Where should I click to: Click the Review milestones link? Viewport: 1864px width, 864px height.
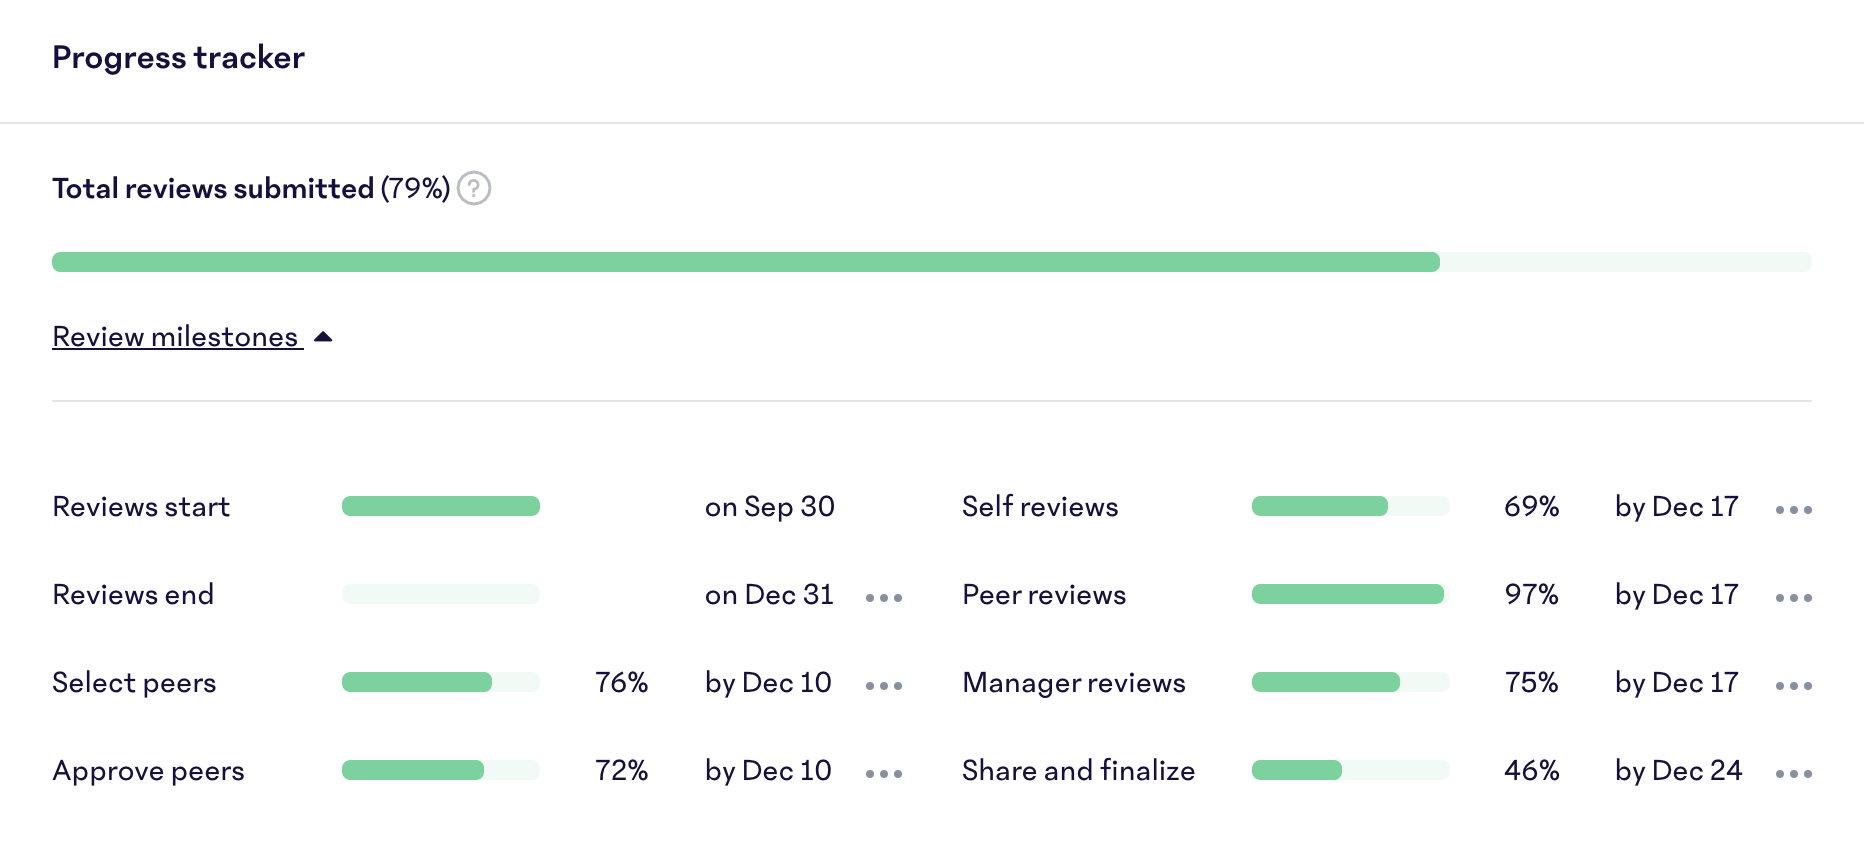(x=176, y=337)
